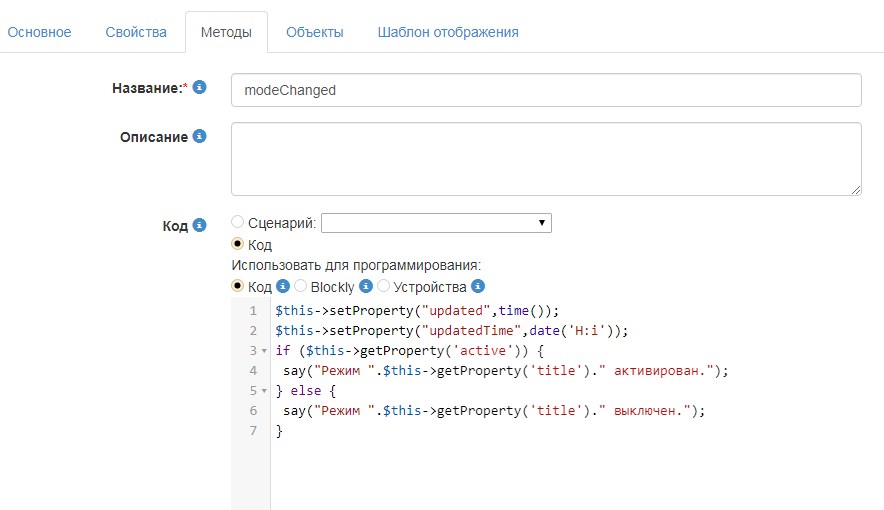Click inside the Описание text area
The width and height of the screenshot is (884, 510).
tap(546, 159)
